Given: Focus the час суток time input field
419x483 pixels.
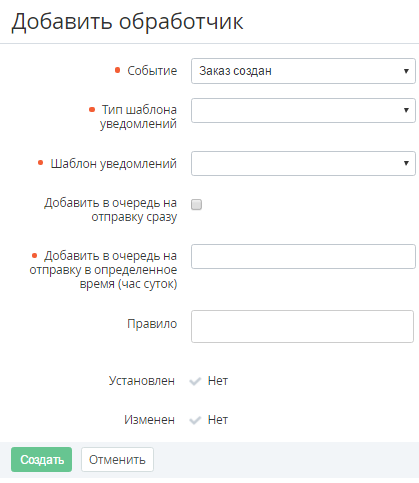Looking at the screenshot, I should [303, 256].
